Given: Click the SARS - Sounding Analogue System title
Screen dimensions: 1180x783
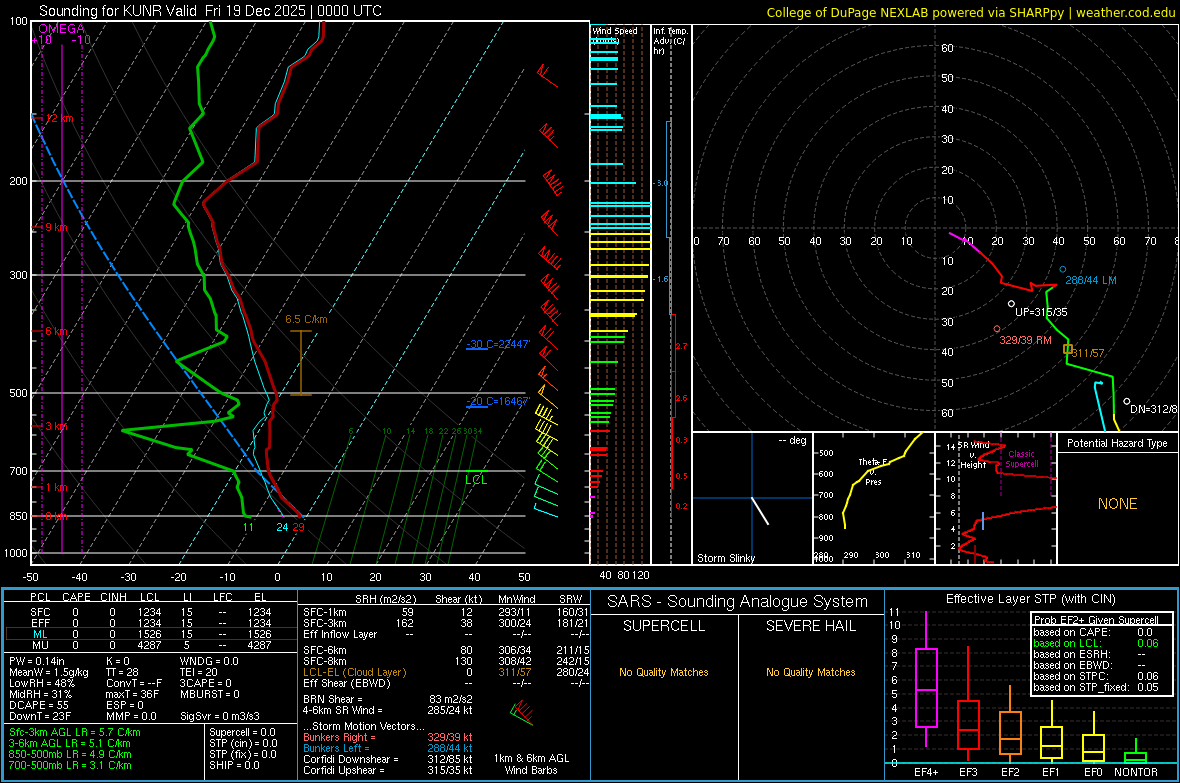Looking at the screenshot, I should coord(737,602).
